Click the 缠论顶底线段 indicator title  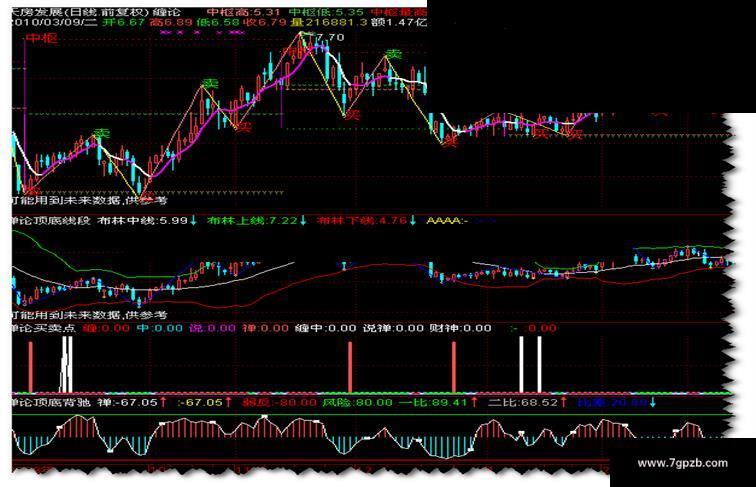[x=51, y=221]
